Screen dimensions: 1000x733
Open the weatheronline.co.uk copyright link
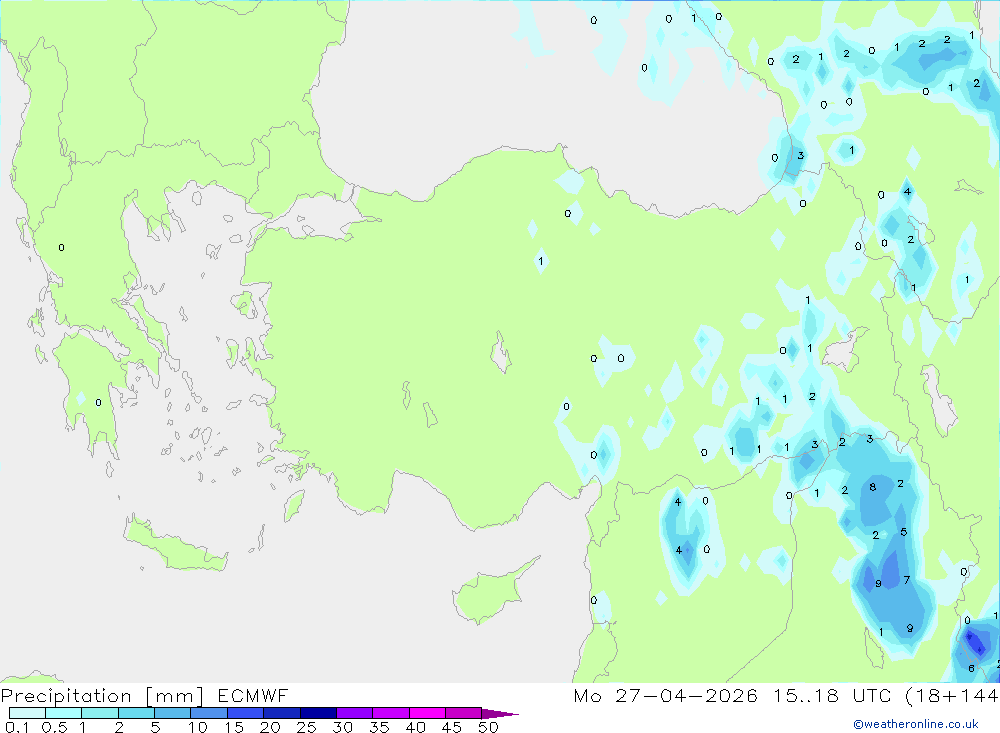pyautogui.click(x=916, y=724)
